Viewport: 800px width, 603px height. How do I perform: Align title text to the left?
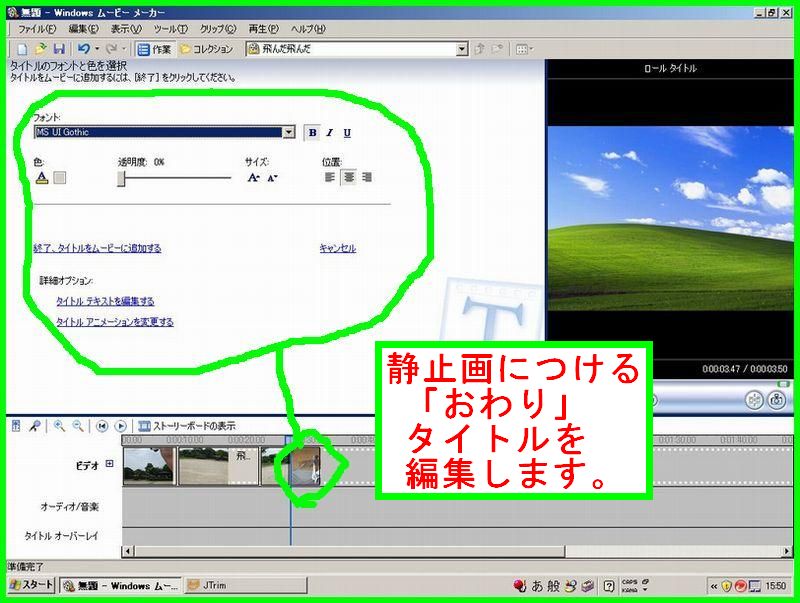click(330, 177)
